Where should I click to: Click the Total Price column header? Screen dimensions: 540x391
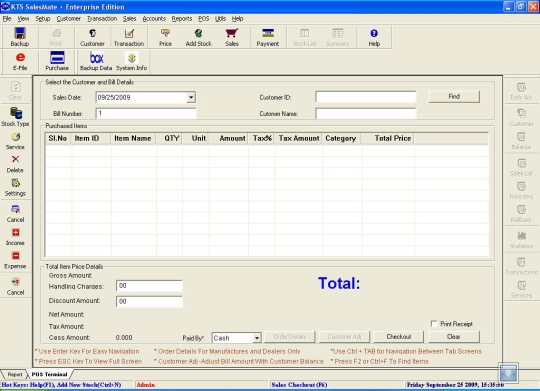tap(388, 138)
